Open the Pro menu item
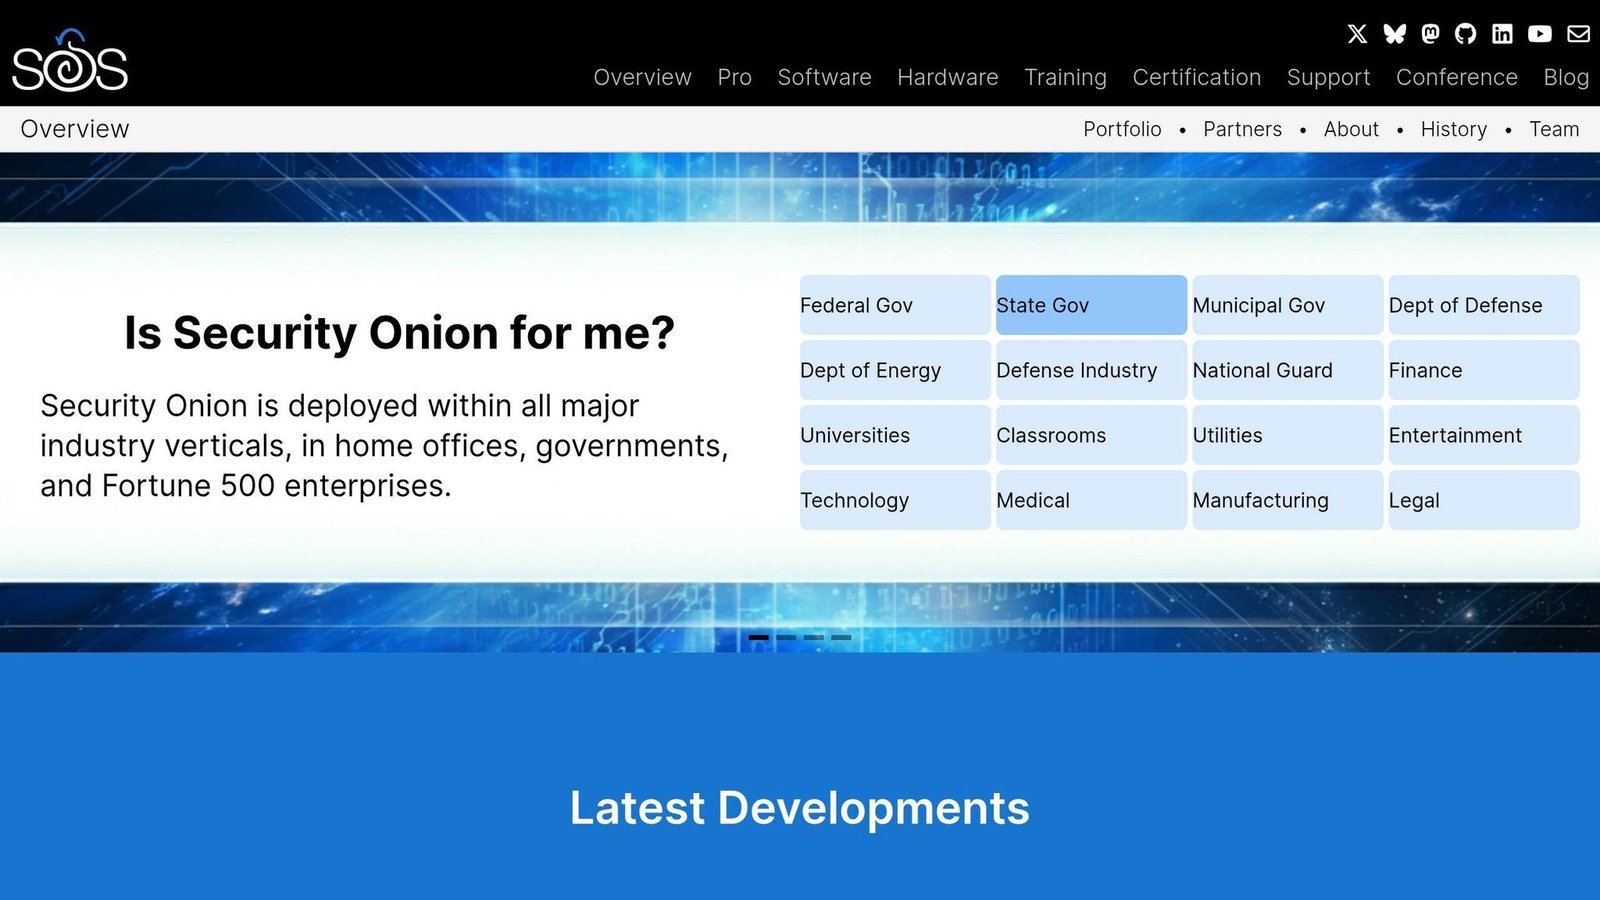 pos(735,77)
